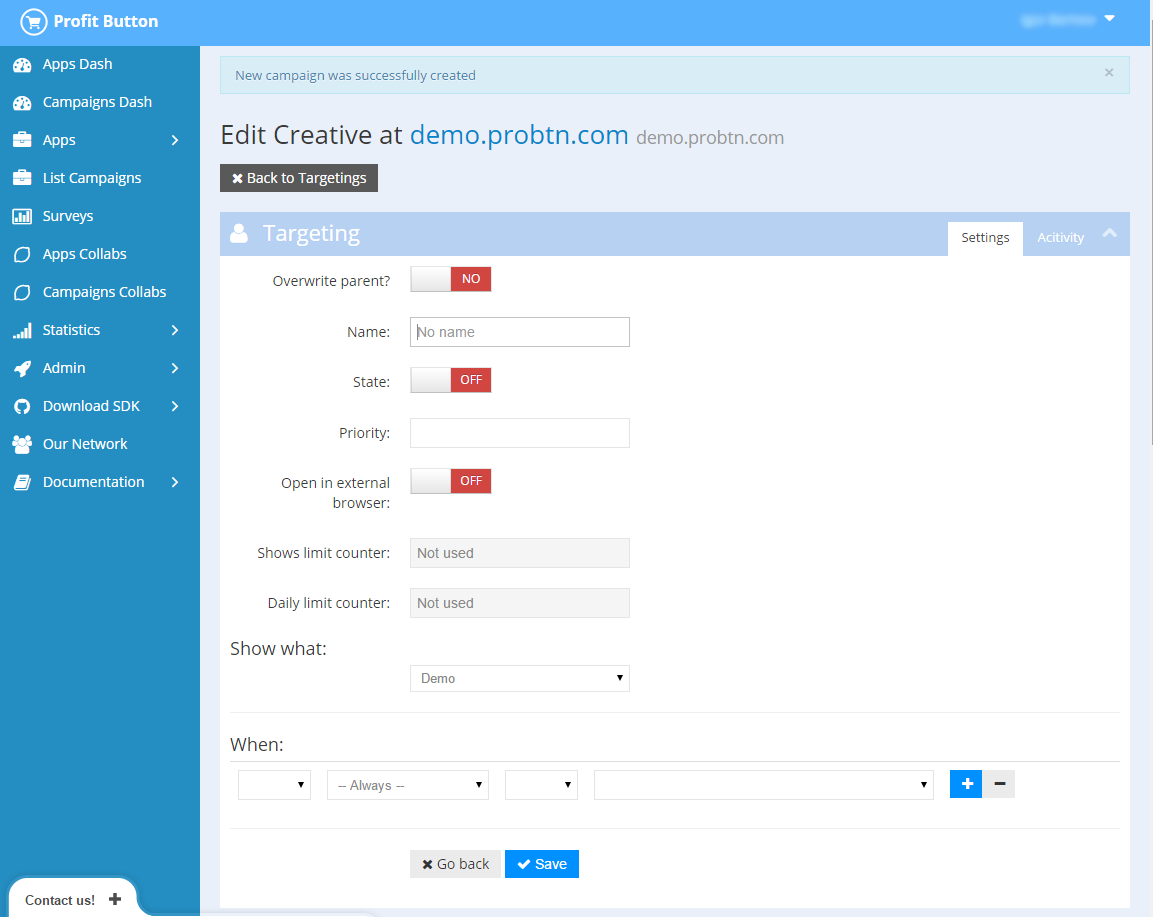
Task: Focus the Priority input field
Action: (x=520, y=433)
